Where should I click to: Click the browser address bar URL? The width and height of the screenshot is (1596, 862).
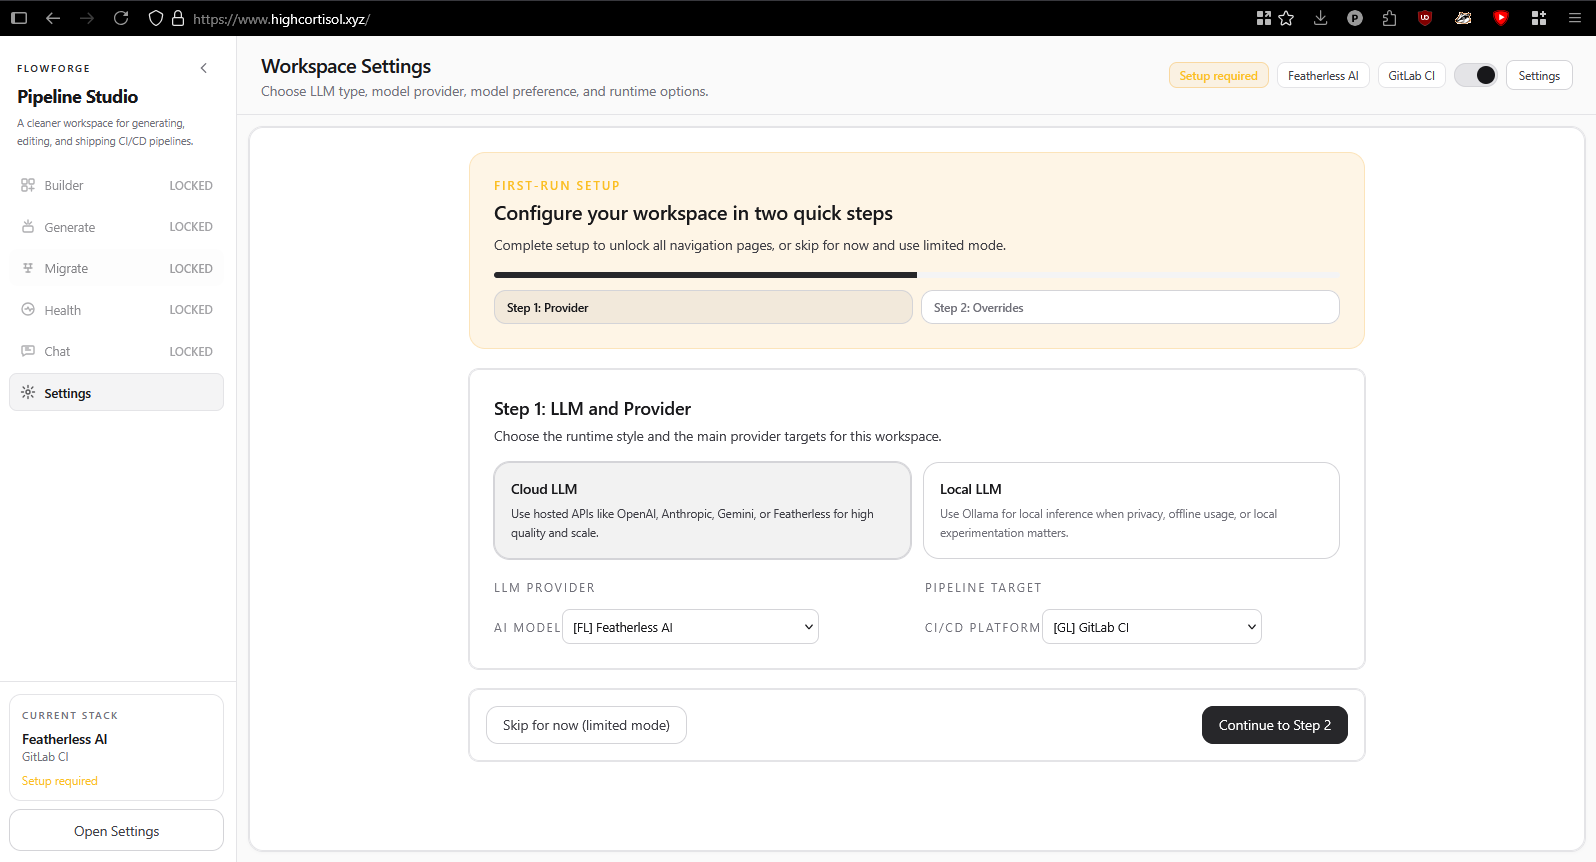click(281, 19)
